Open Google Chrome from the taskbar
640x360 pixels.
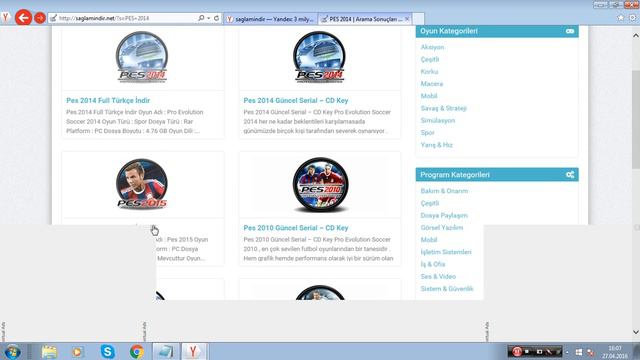tap(136, 351)
